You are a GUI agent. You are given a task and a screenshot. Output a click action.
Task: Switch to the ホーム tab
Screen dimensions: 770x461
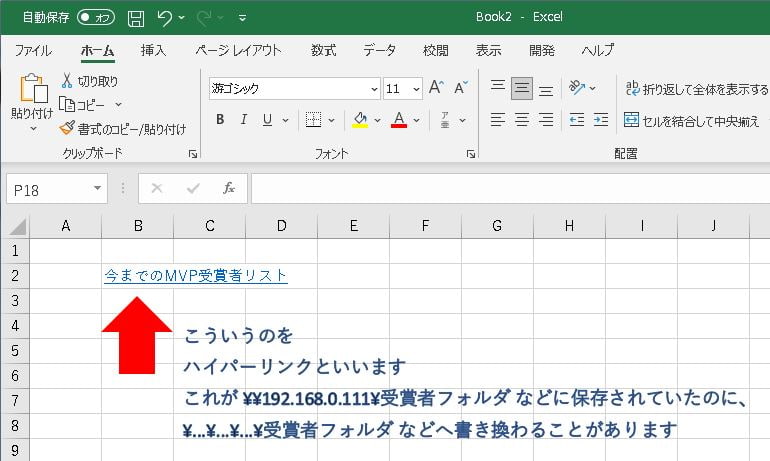pos(98,50)
